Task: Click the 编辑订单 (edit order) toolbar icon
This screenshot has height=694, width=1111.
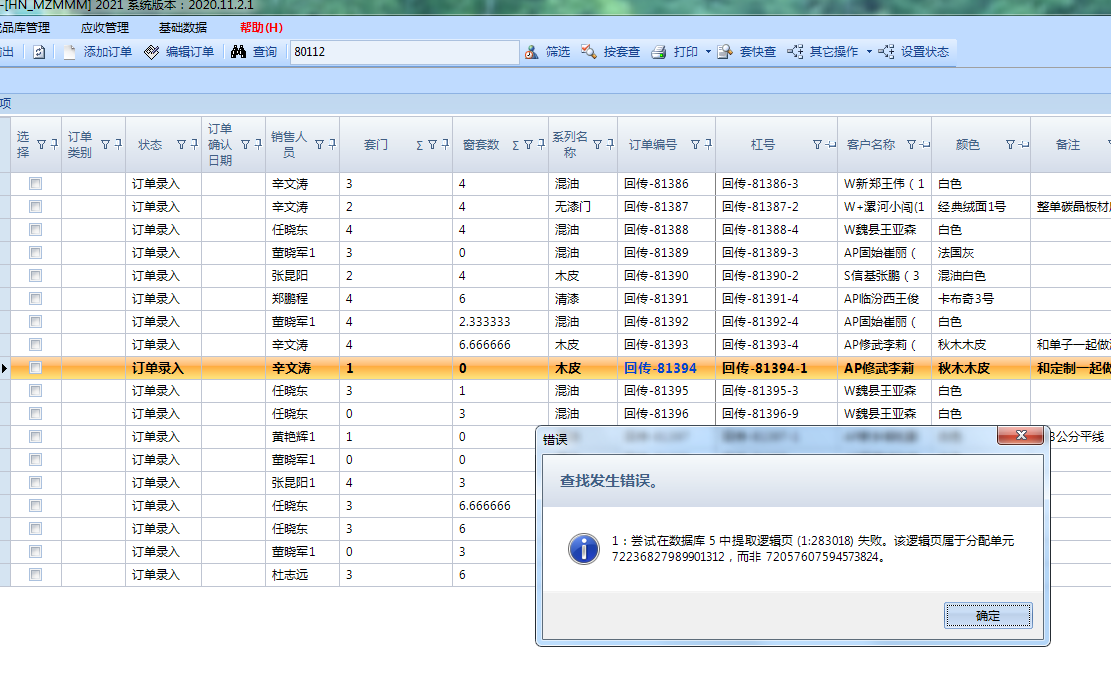Action: coord(152,52)
